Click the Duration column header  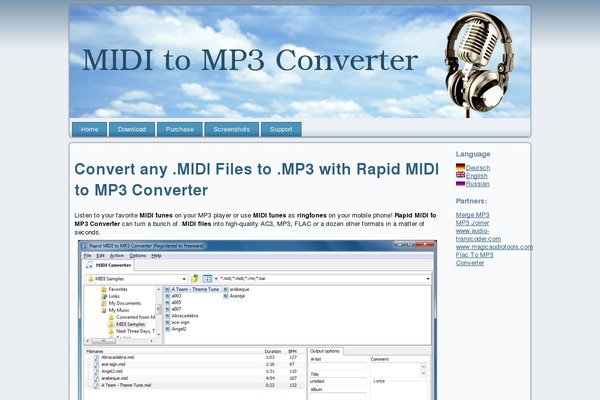[x=273, y=351]
